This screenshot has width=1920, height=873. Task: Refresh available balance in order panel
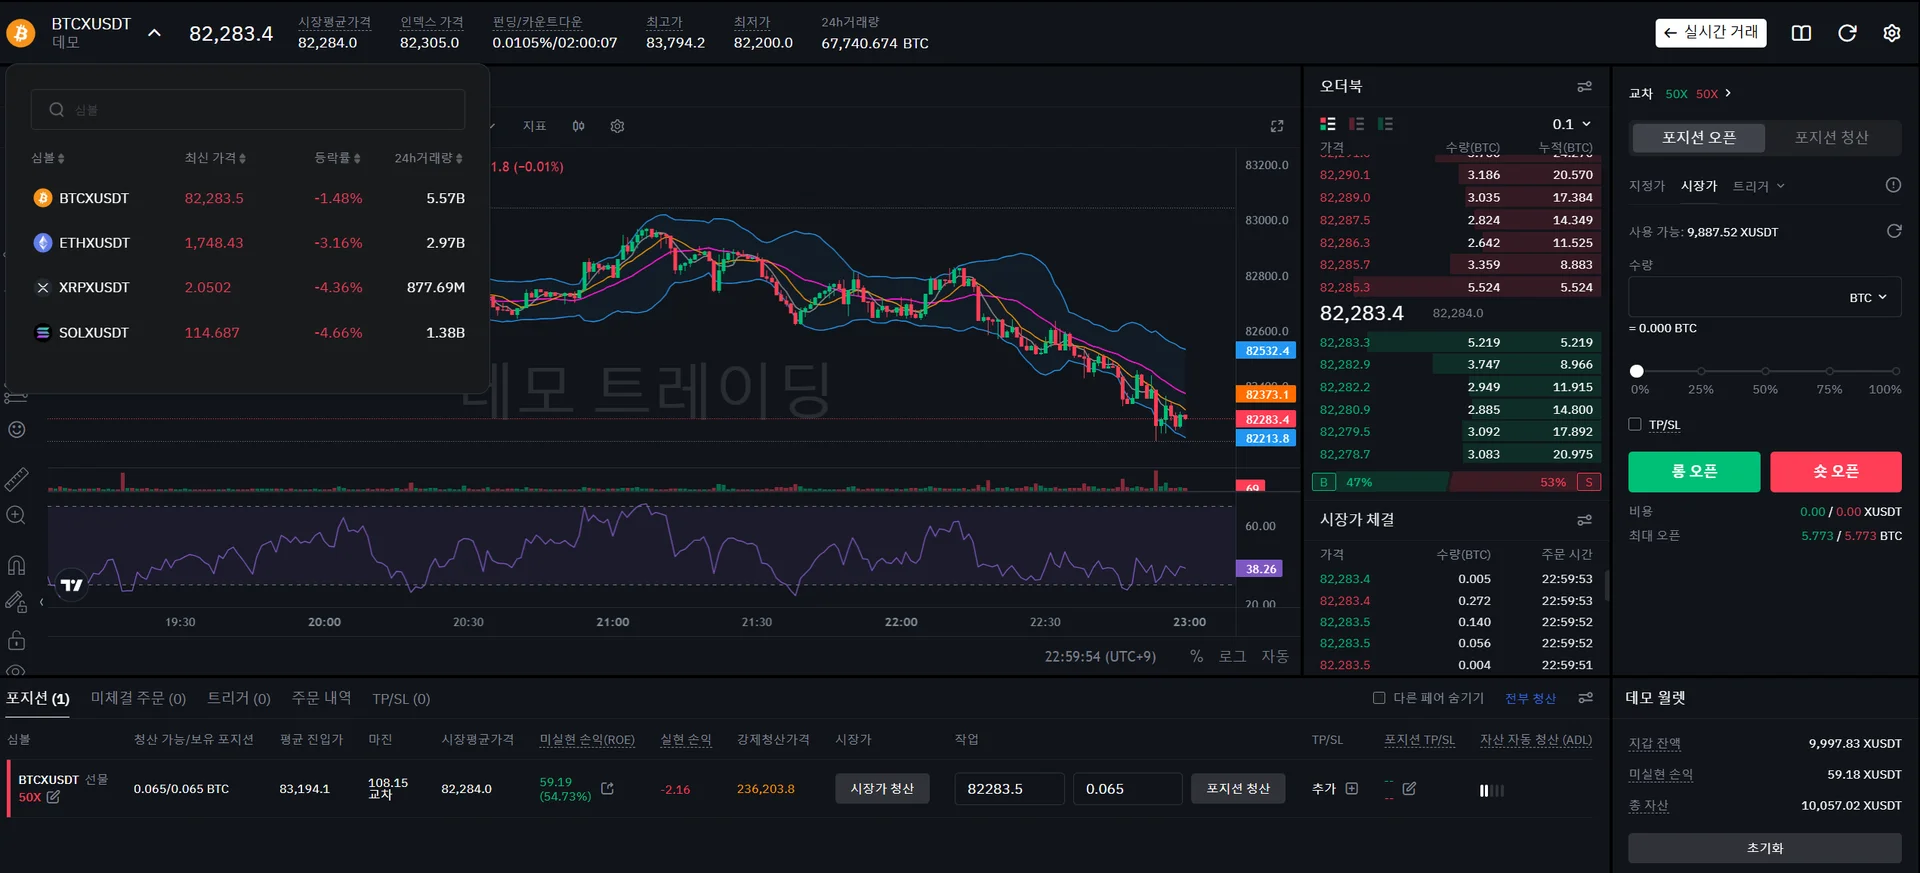[x=1893, y=231]
